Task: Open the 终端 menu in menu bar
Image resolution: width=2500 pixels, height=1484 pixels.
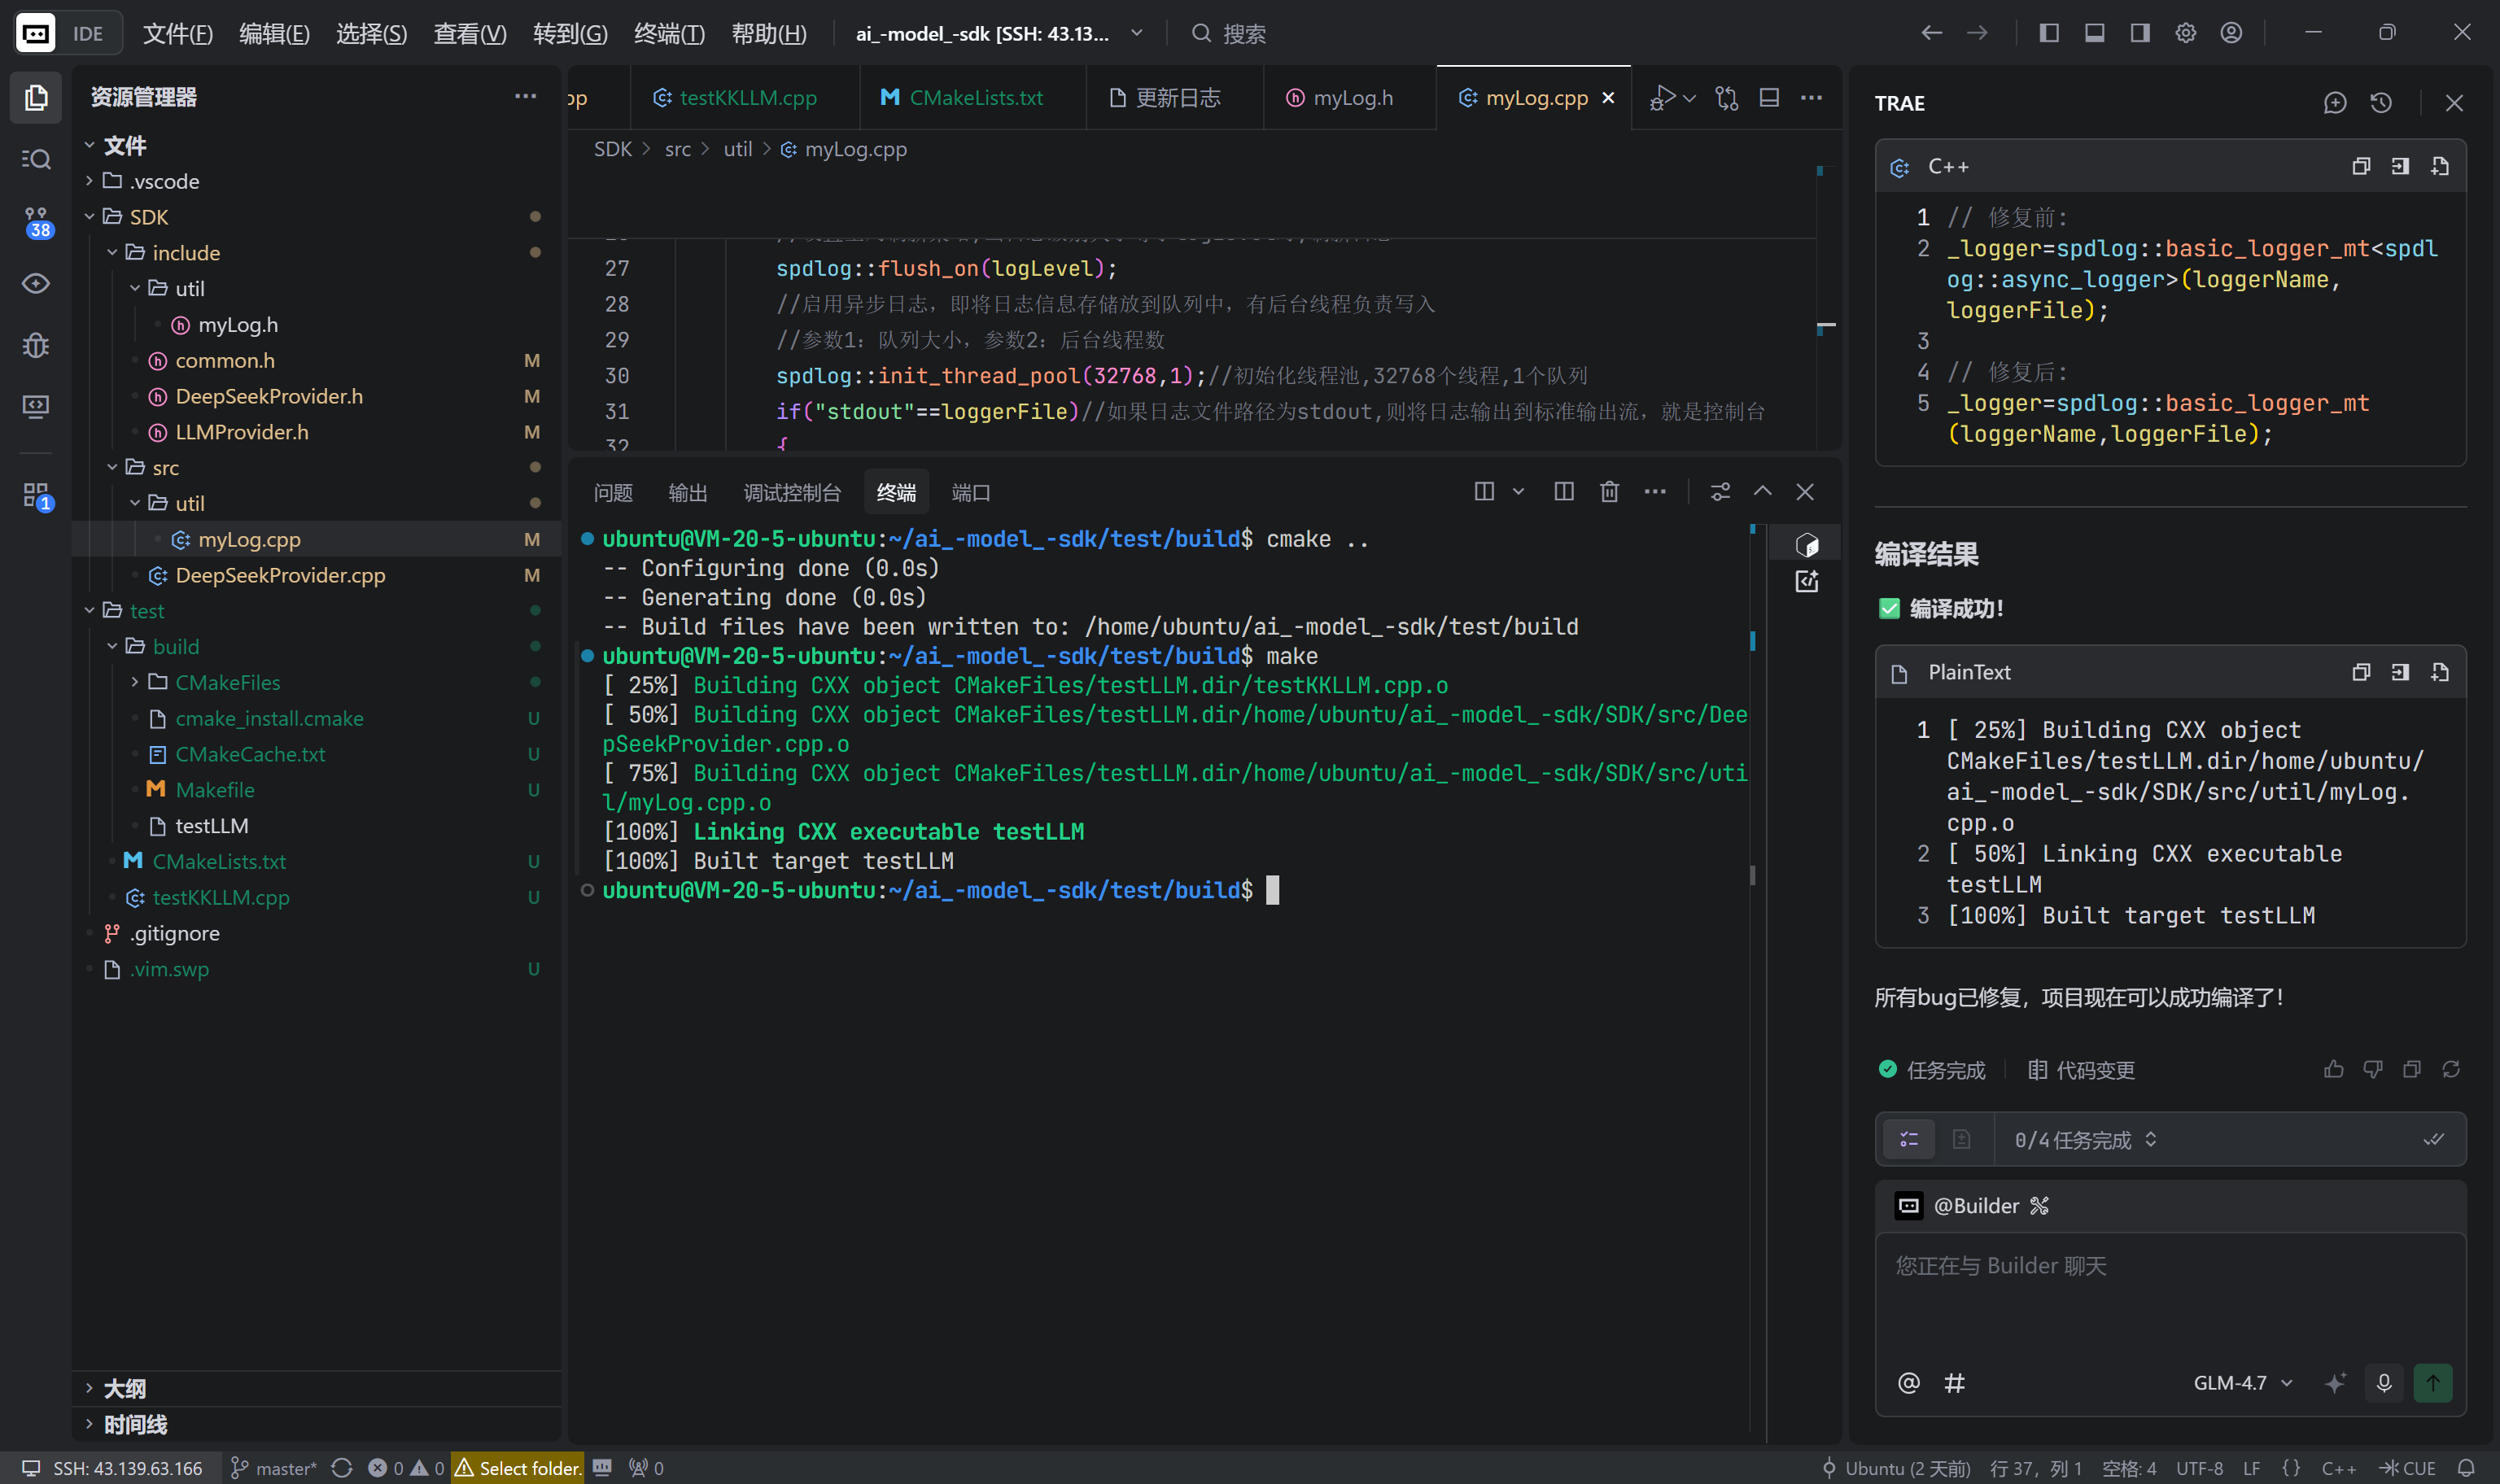Action: click(x=668, y=33)
